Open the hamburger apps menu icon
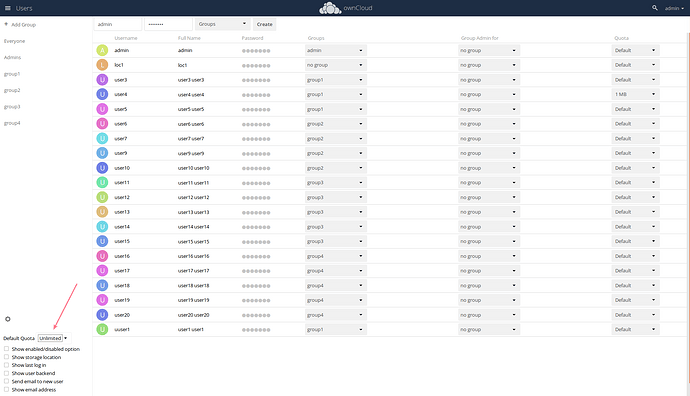The width and height of the screenshot is (690, 396). point(7,8)
